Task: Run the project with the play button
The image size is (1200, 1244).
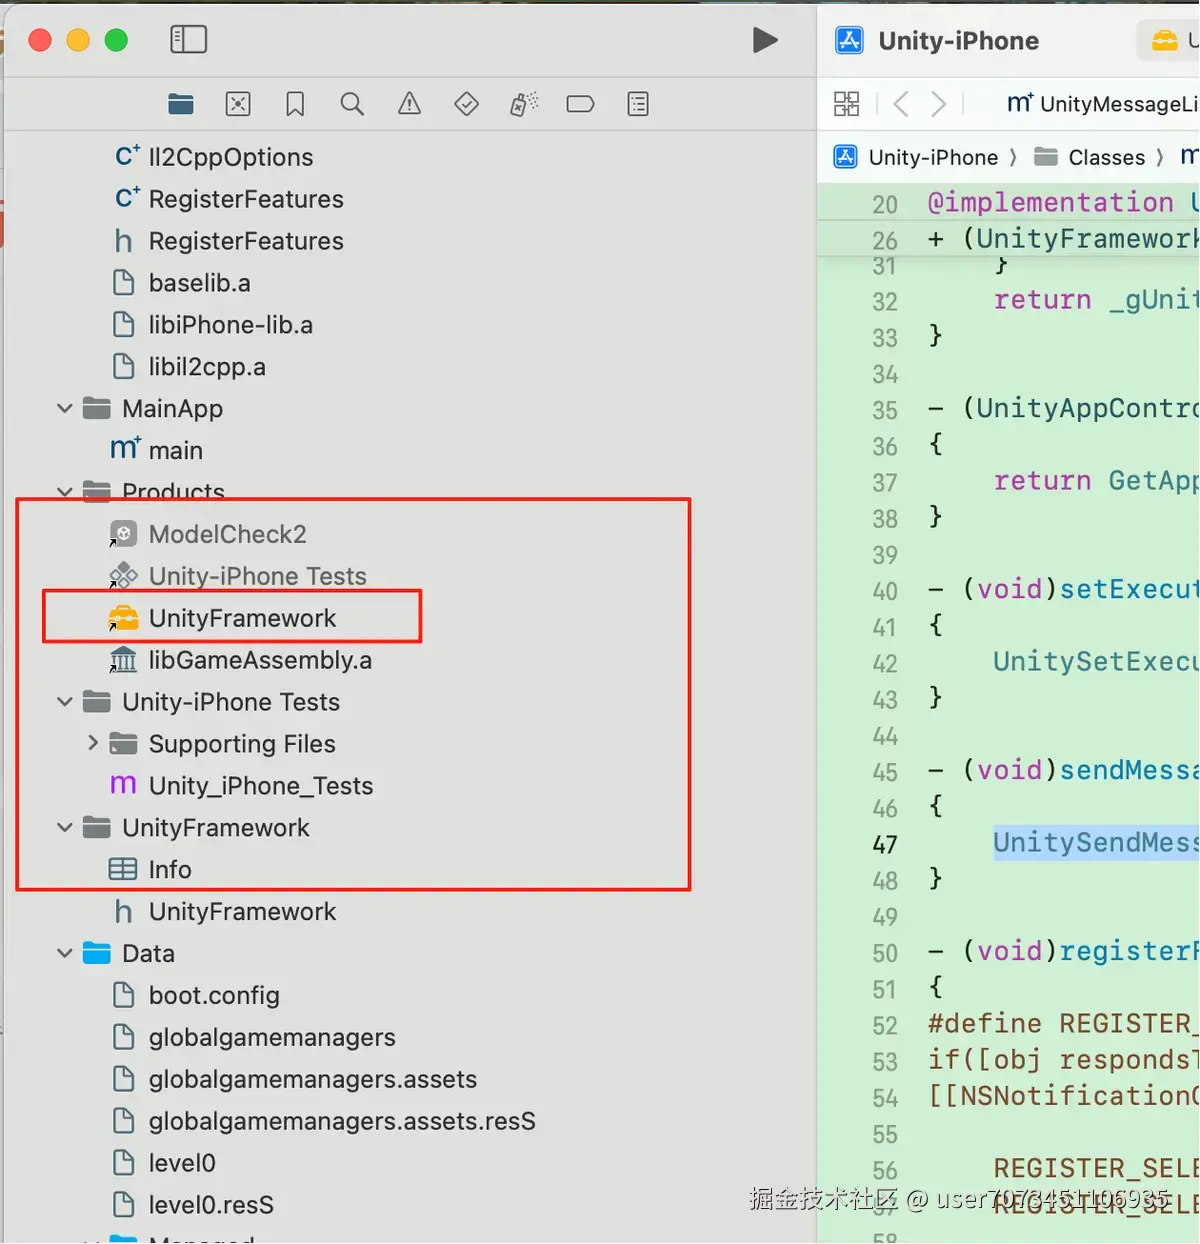Action: coord(765,40)
